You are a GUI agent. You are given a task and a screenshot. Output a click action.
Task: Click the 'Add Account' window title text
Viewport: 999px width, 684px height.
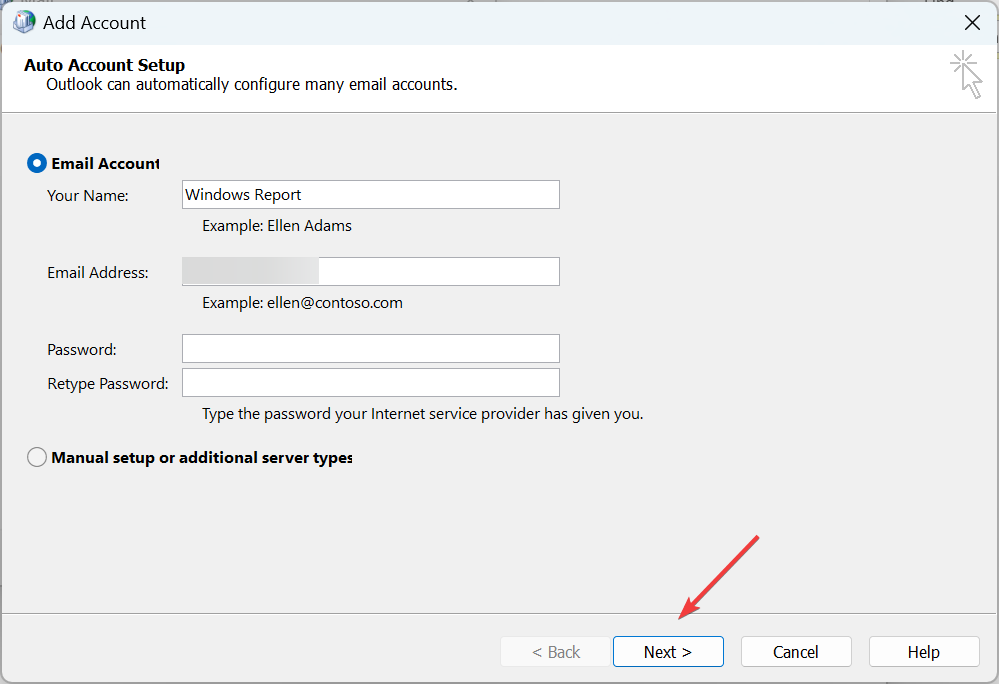[x=94, y=23]
